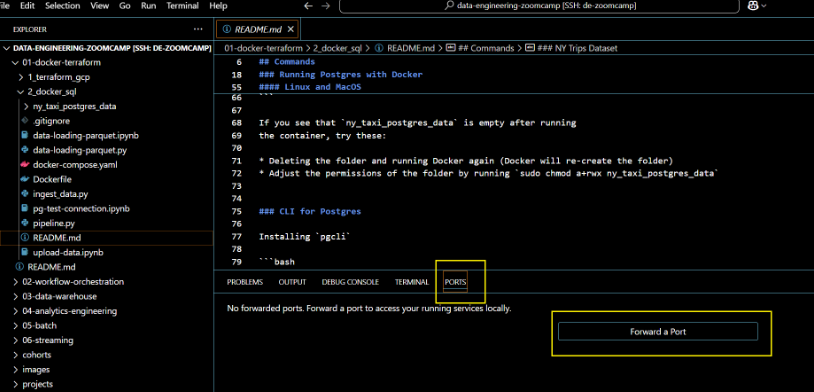Expand the 04-analytics-engineering folder

click(15, 311)
